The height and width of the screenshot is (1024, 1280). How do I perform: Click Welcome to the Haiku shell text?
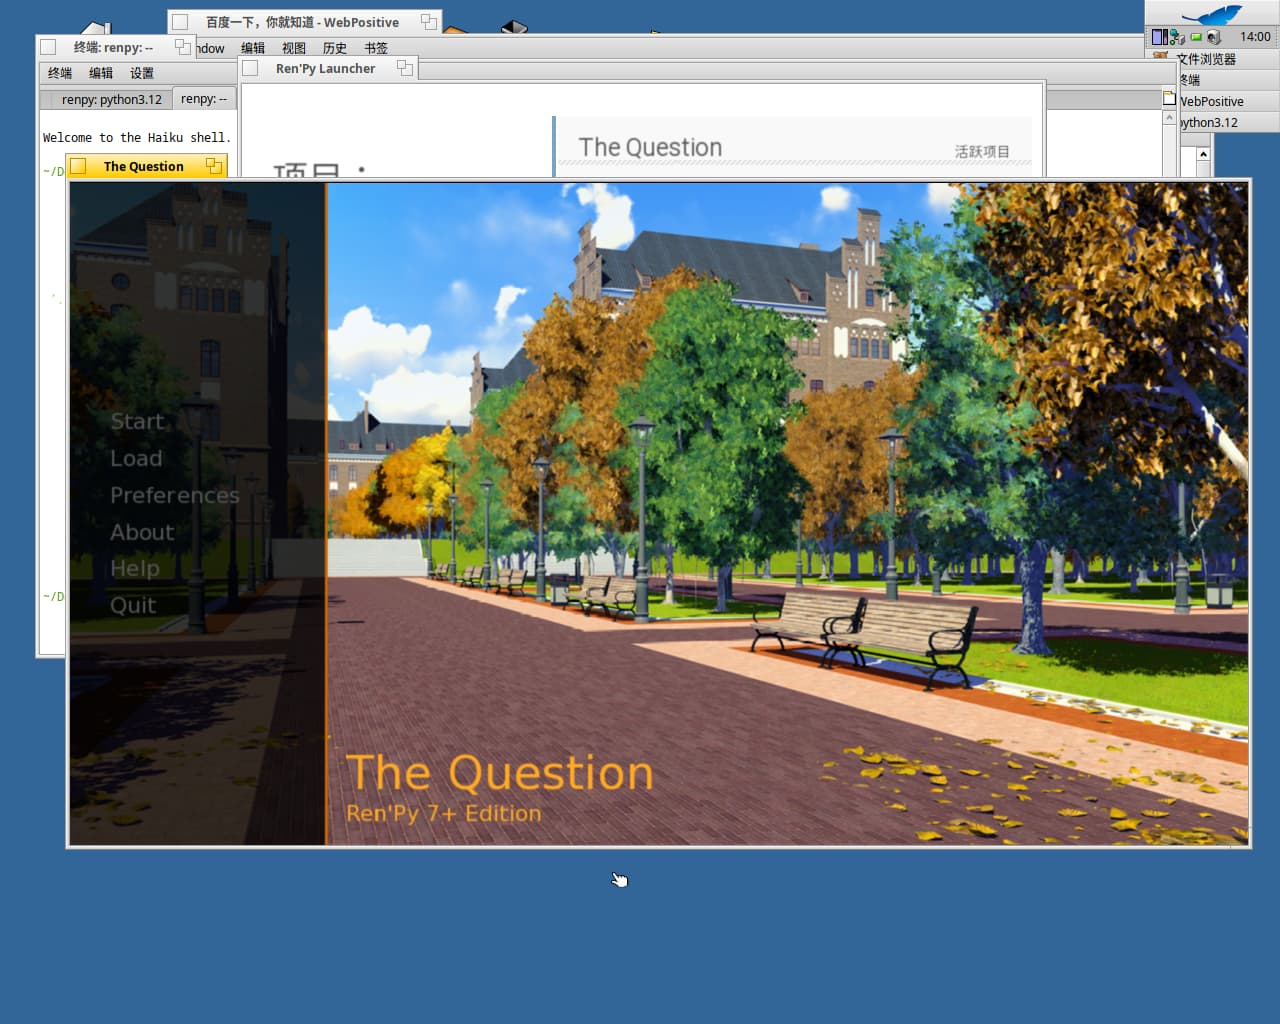point(137,138)
